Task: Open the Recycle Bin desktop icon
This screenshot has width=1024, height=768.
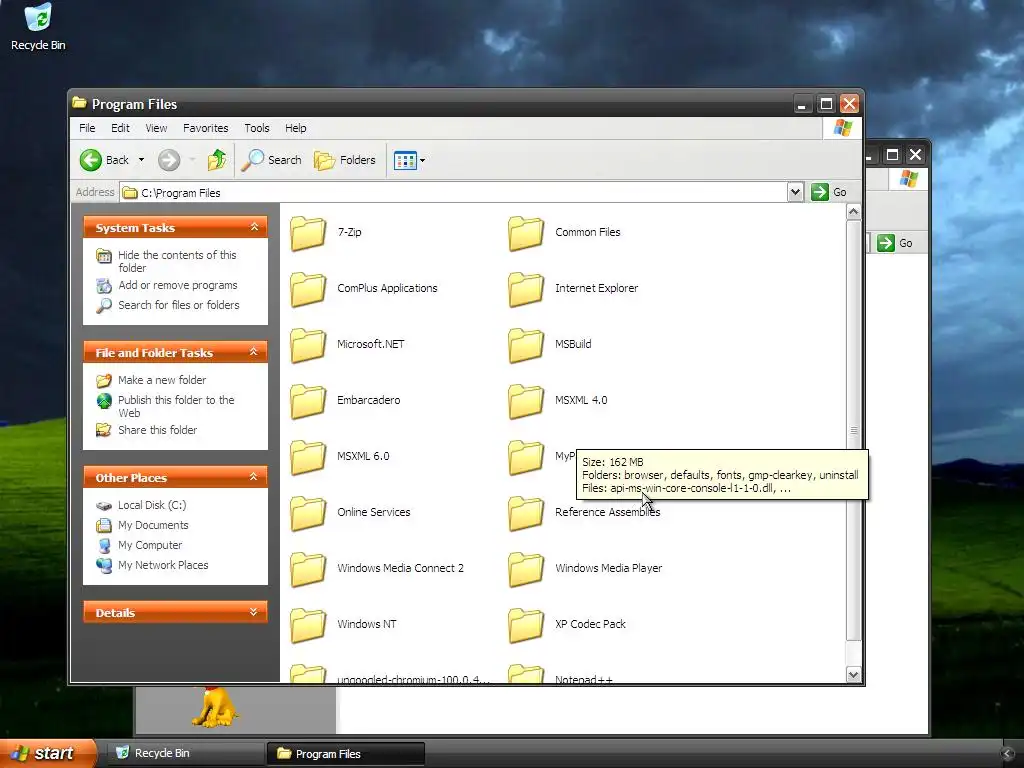Action: point(38,27)
